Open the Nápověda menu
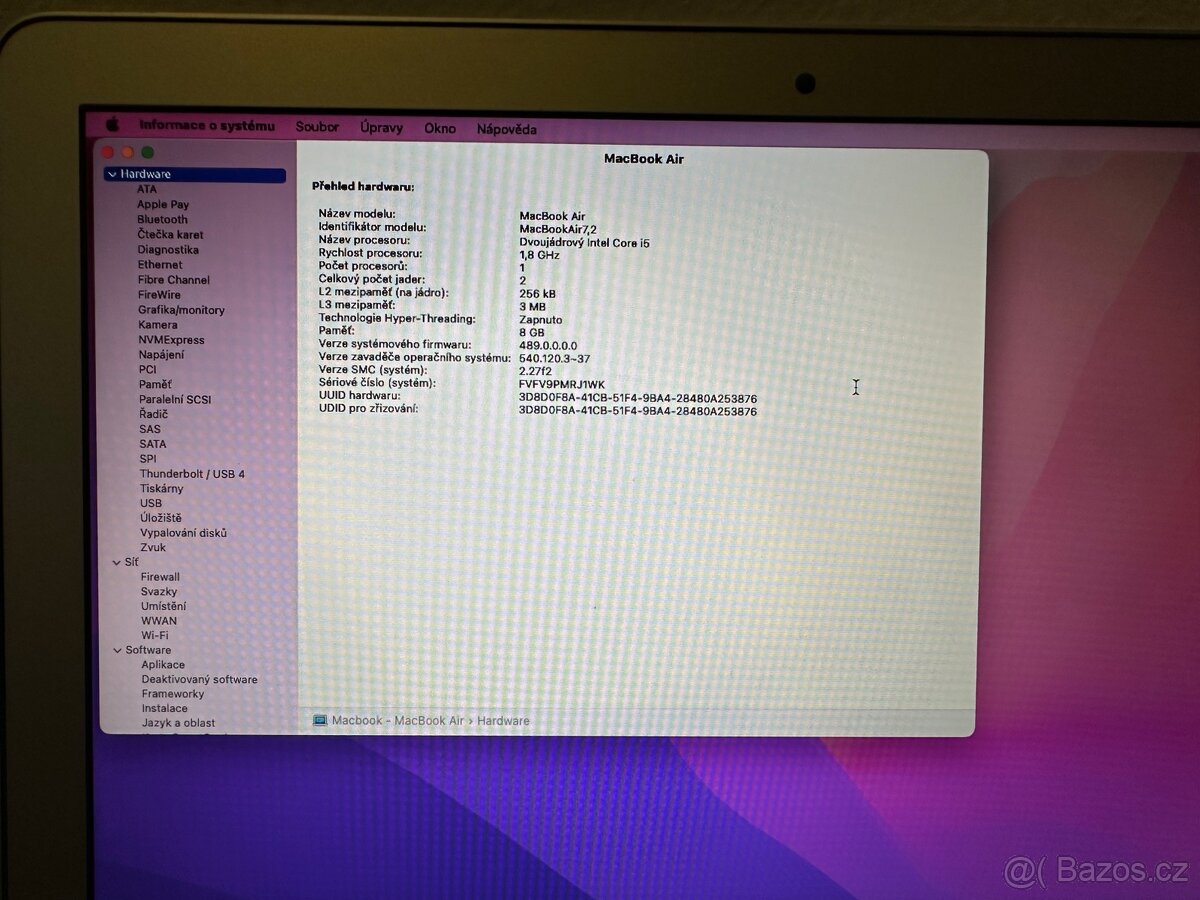 point(507,129)
